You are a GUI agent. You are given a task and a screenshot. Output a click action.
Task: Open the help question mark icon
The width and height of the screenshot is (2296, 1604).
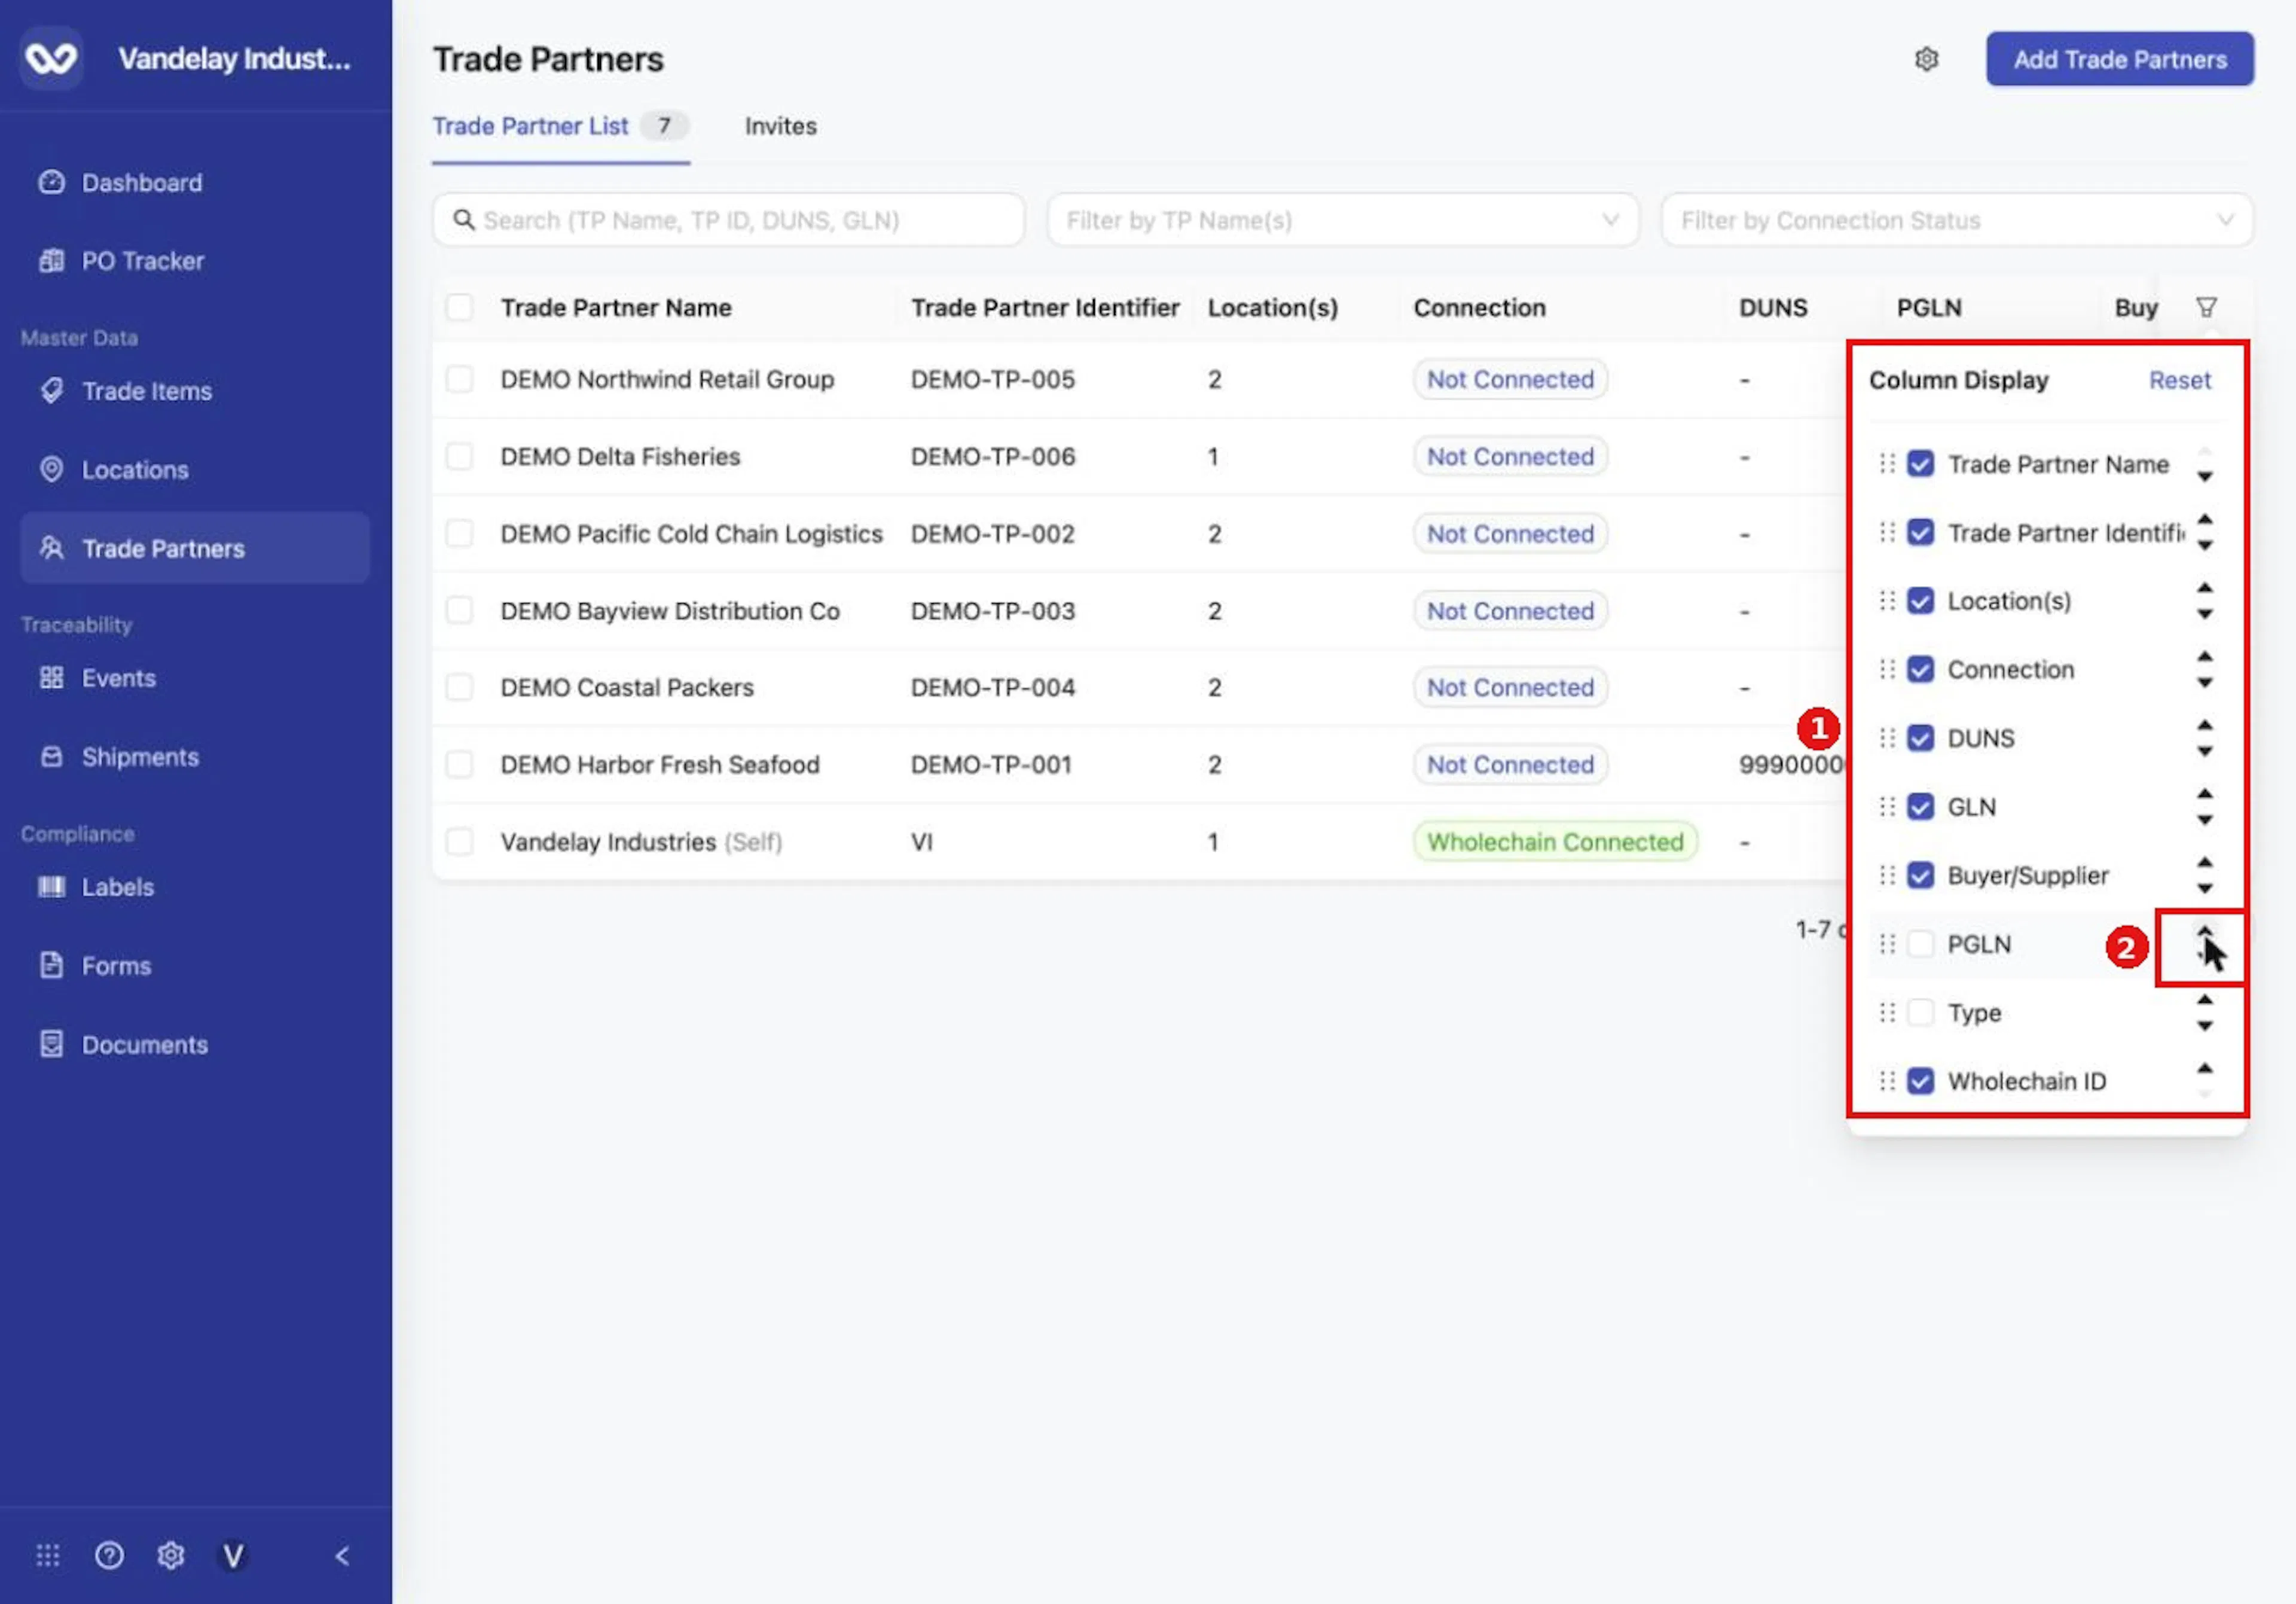[x=109, y=1555]
